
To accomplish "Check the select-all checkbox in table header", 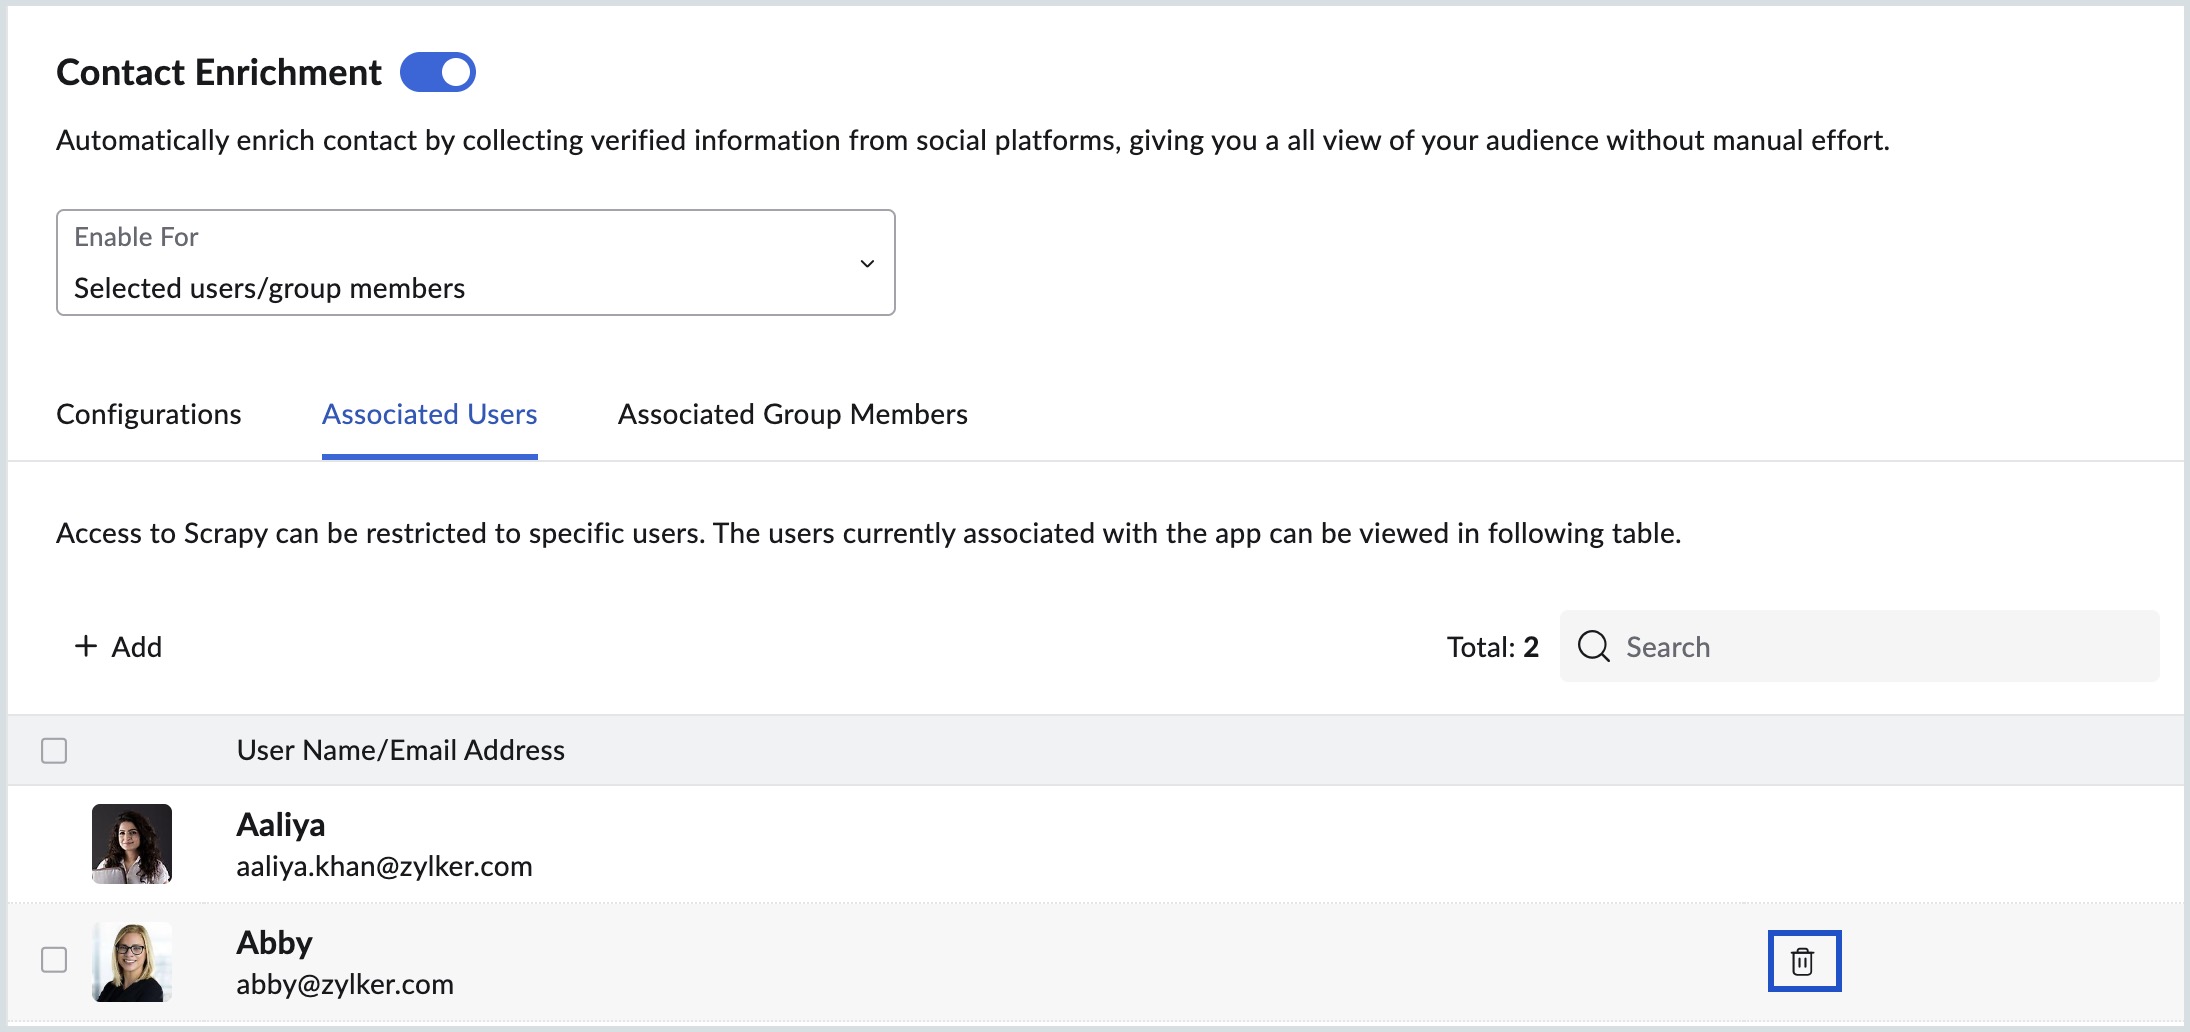I will (54, 750).
